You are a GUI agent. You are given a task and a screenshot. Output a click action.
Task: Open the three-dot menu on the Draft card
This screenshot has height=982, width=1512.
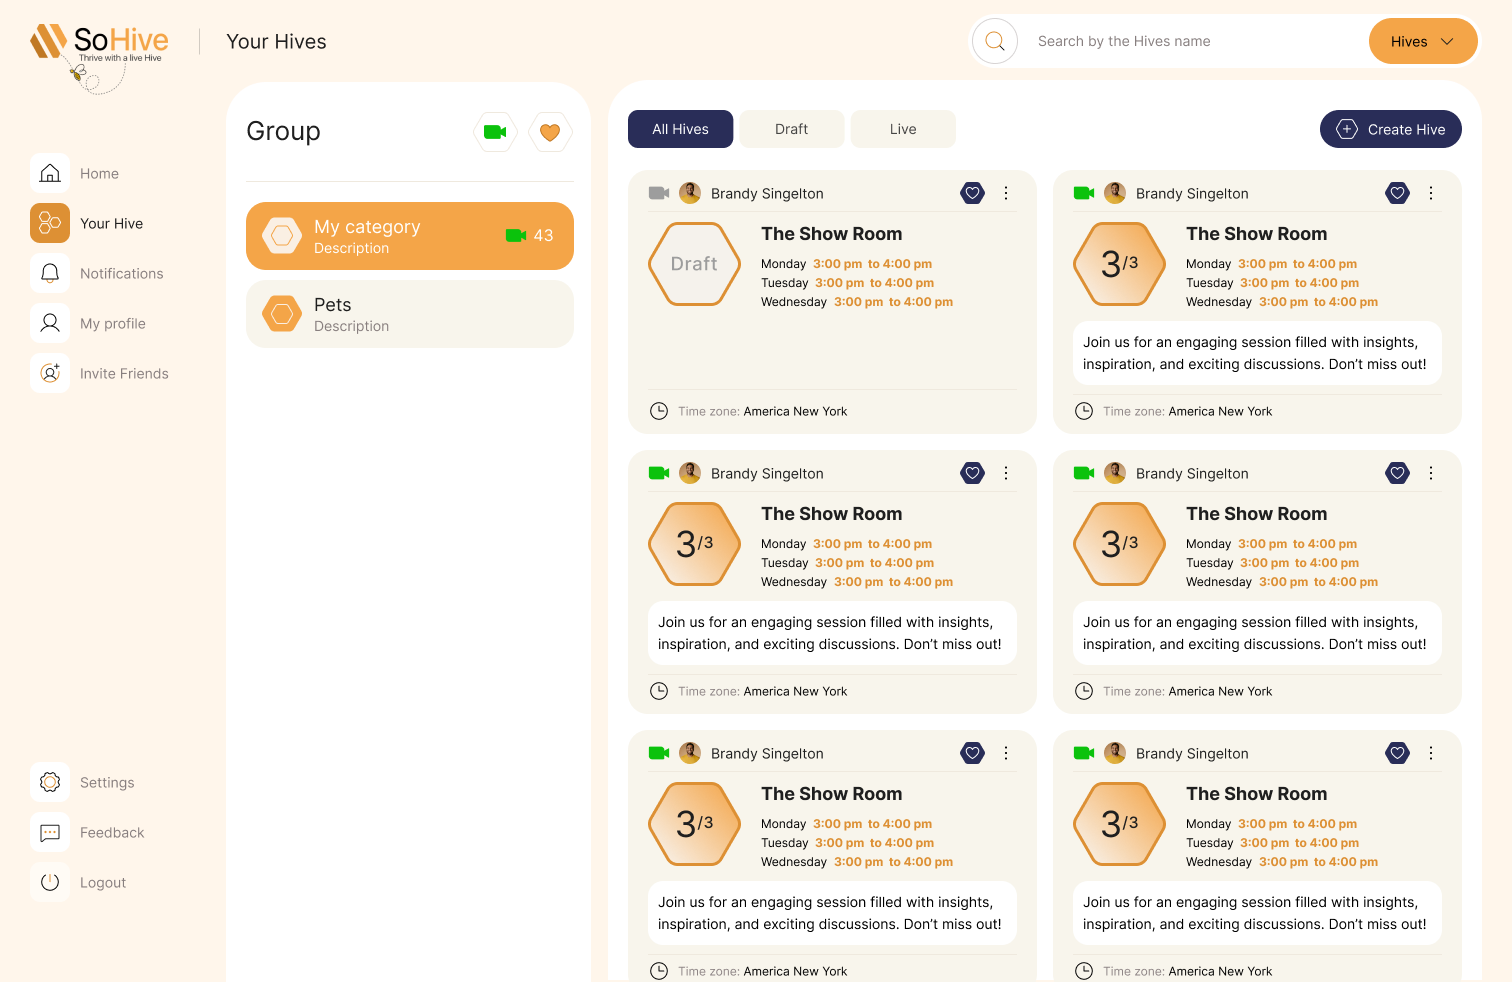tap(1006, 193)
